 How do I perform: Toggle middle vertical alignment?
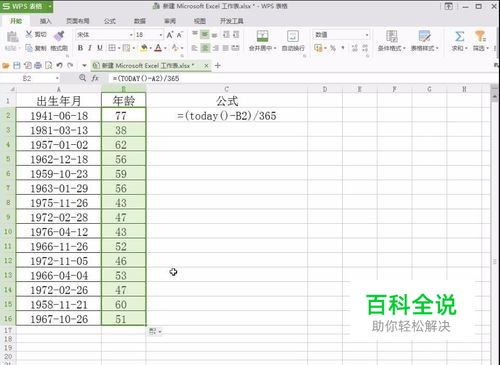click(x=205, y=34)
